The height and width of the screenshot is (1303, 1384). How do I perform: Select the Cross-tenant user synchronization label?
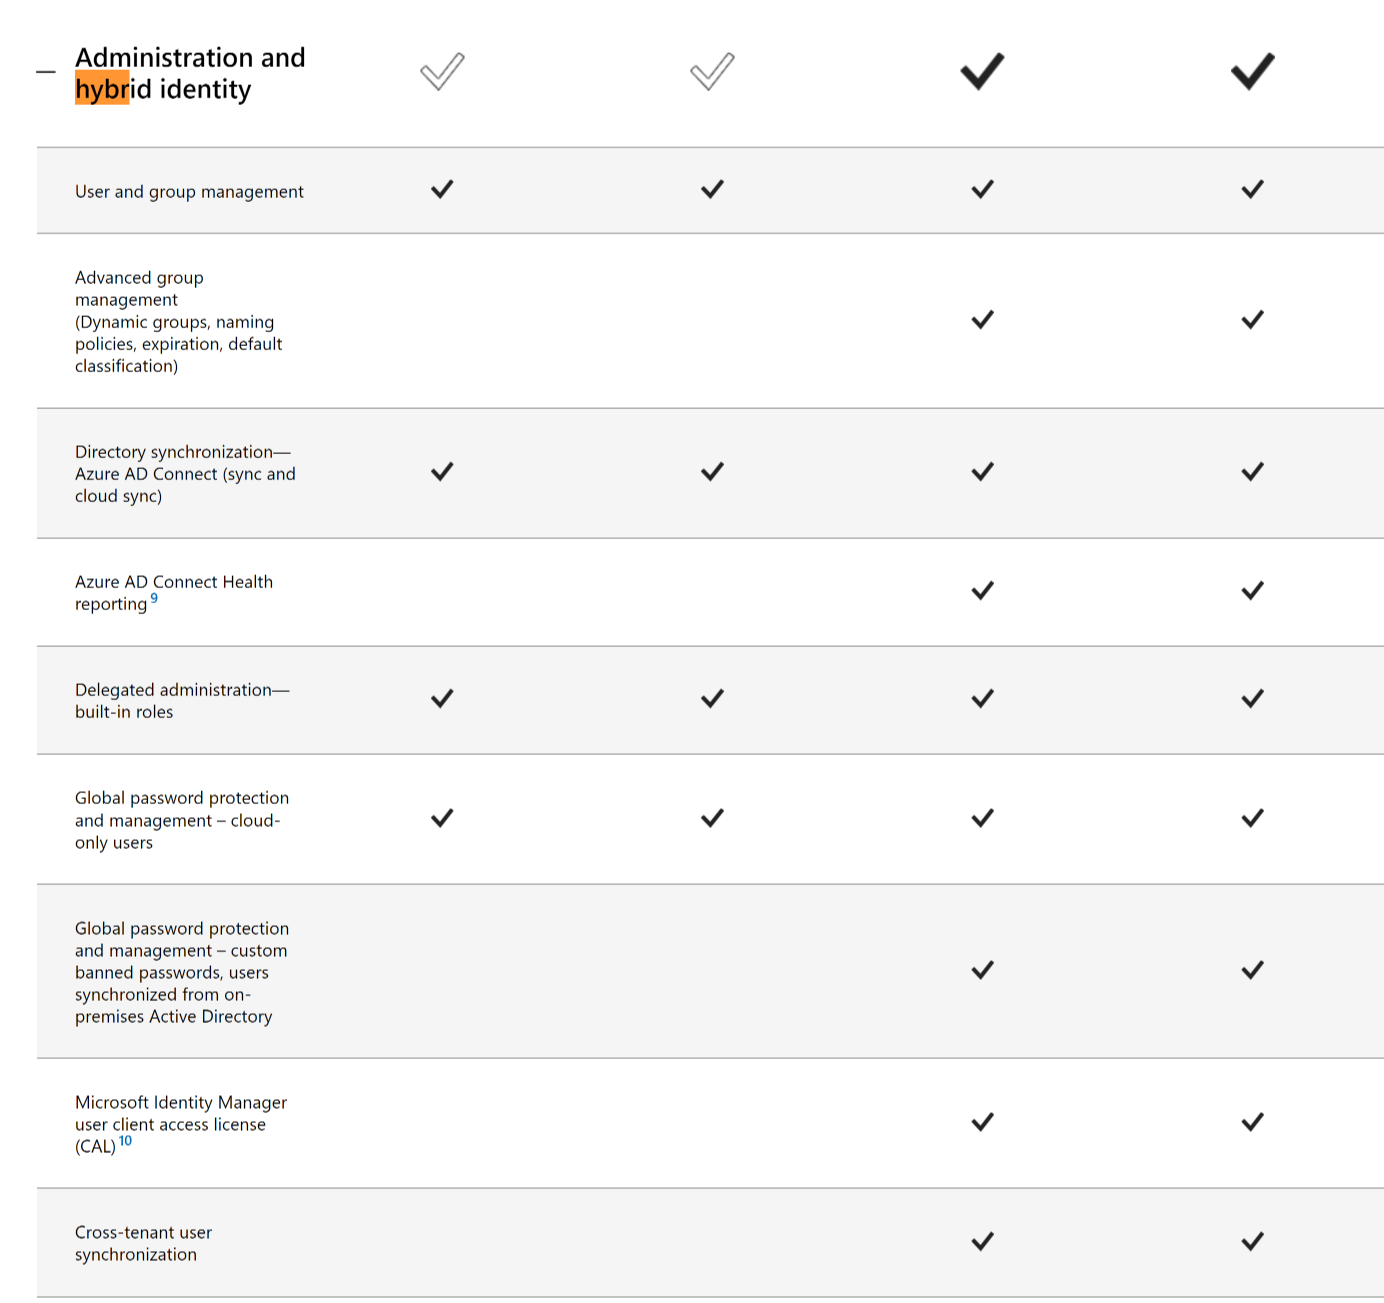click(143, 1243)
